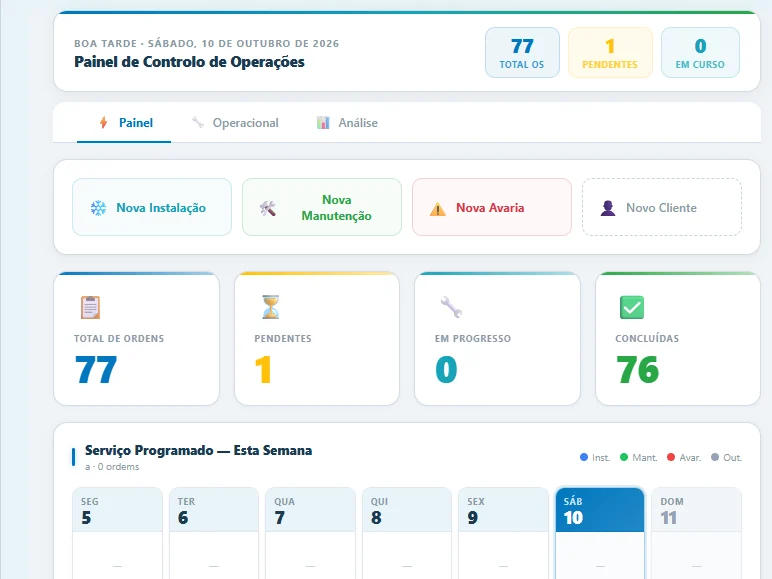The width and height of the screenshot is (772, 579).
Task: Click the red Avar. legend dot
Action: (671, 457)
